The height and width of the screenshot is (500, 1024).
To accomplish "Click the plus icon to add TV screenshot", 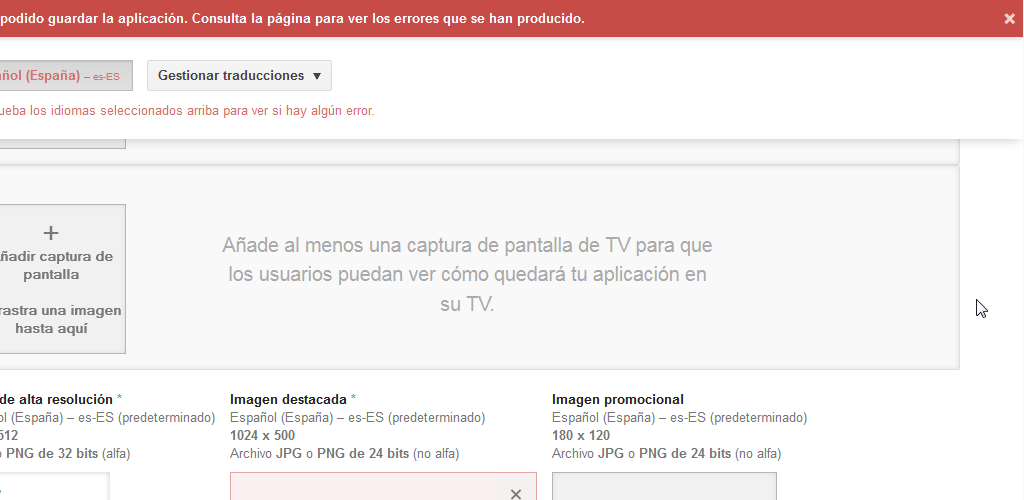I will (50, 232).
